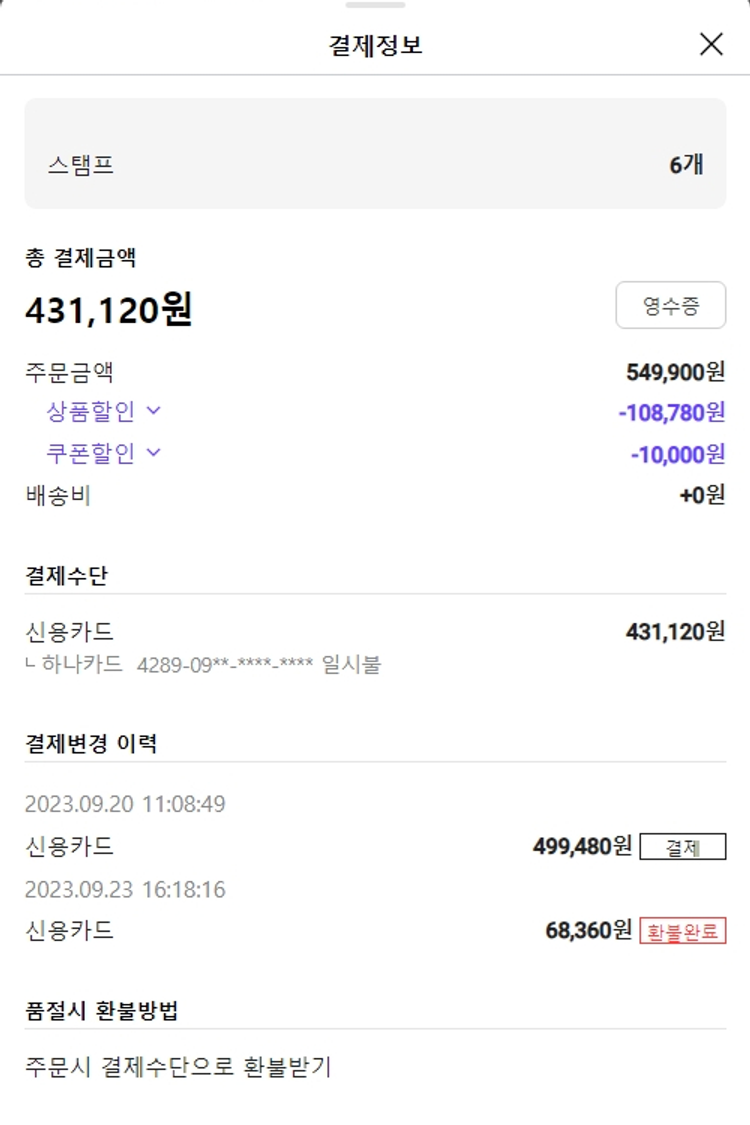Click the 상품할인 label text

[x=90, y=411]
